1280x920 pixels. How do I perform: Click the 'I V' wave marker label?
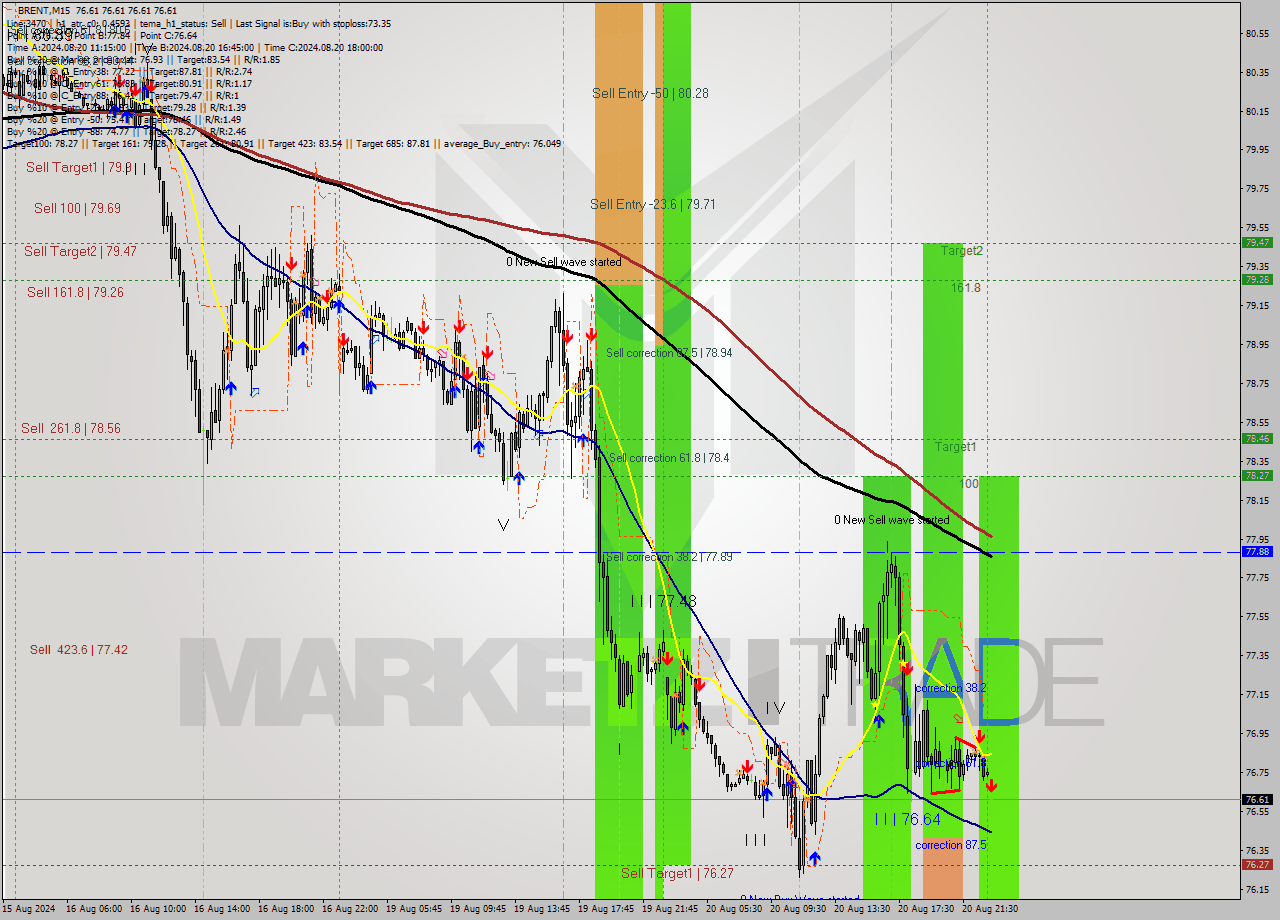[775, 708]
